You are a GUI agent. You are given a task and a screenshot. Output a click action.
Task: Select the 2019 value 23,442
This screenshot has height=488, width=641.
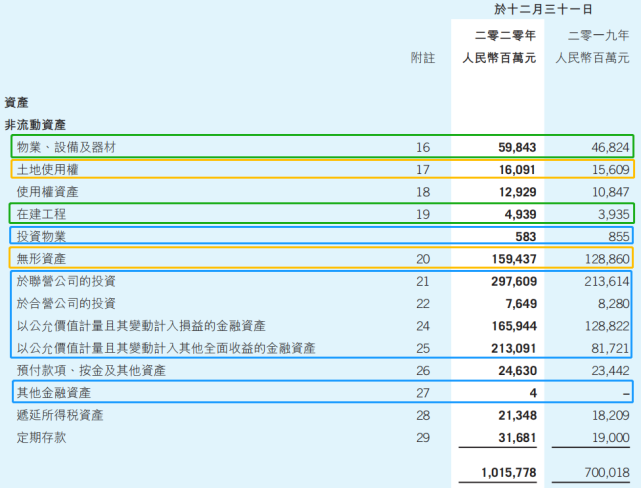point(611,371)
